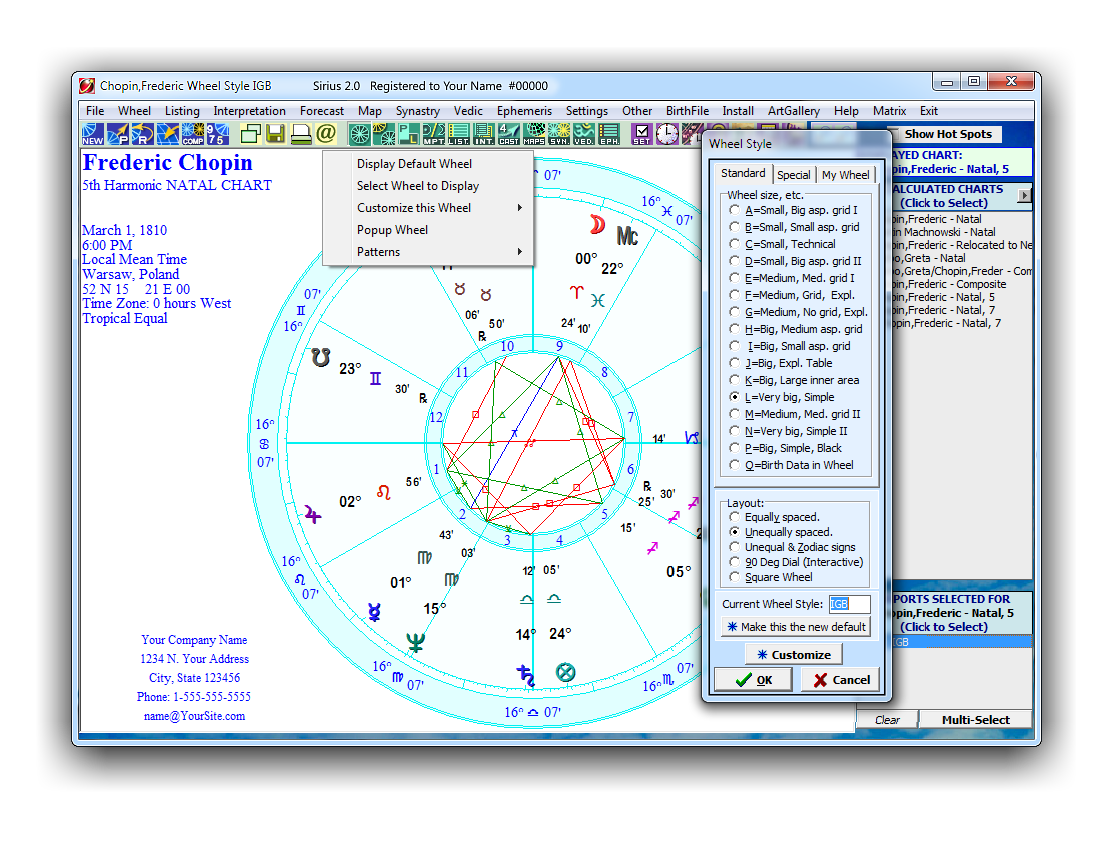Click the single wheel chart icon
Screen dimensions: 1112x856
point(360,134)
